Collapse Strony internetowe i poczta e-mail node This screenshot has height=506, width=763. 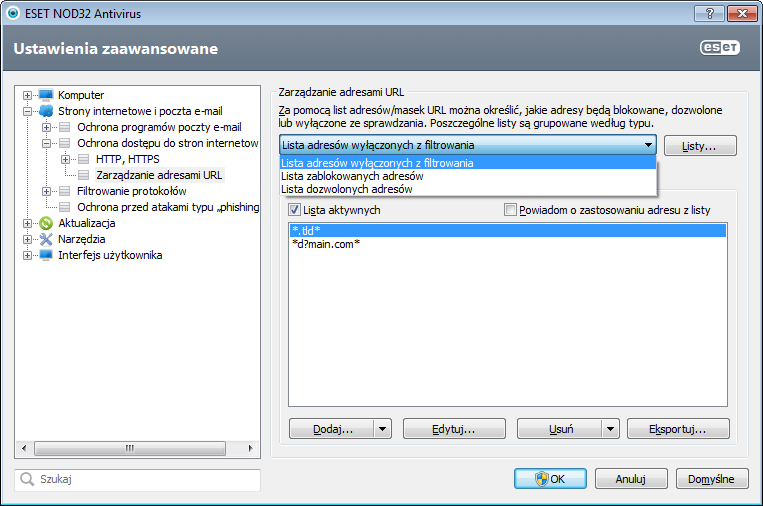point(27,111)
